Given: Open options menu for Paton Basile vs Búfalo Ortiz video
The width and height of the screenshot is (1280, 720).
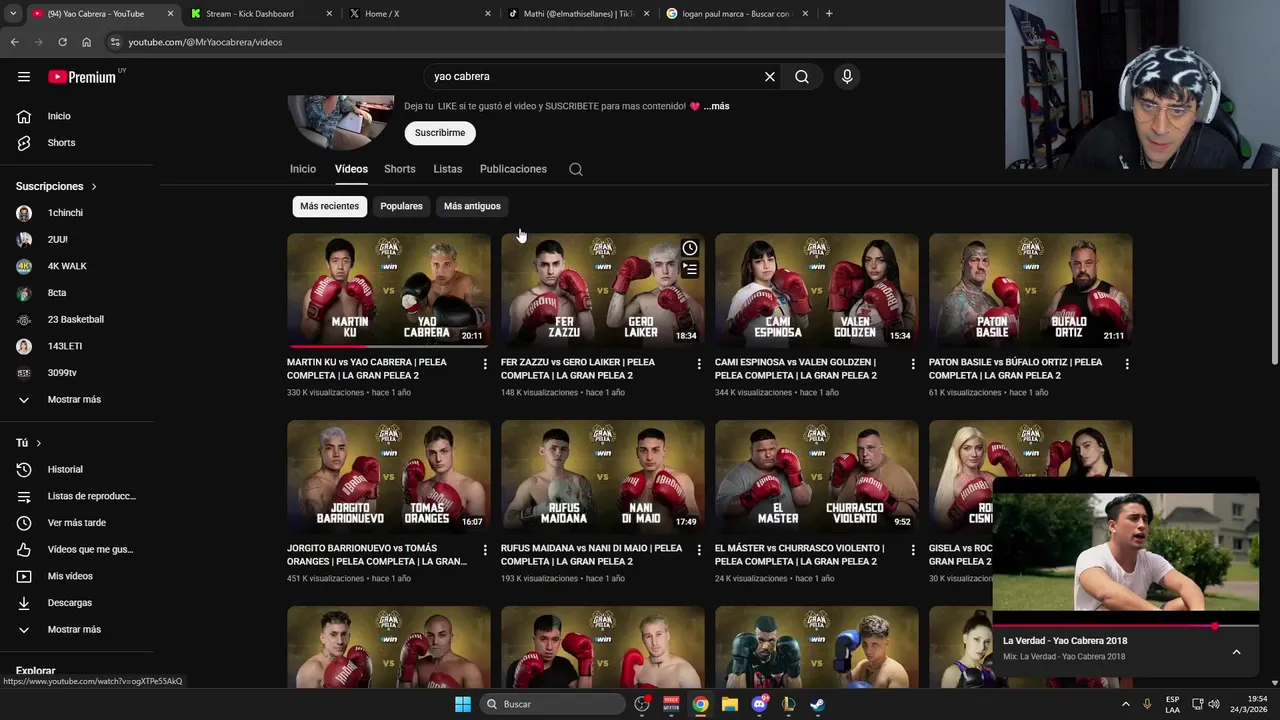Looking at the screenshot, I should click(x=1127, y=364).
